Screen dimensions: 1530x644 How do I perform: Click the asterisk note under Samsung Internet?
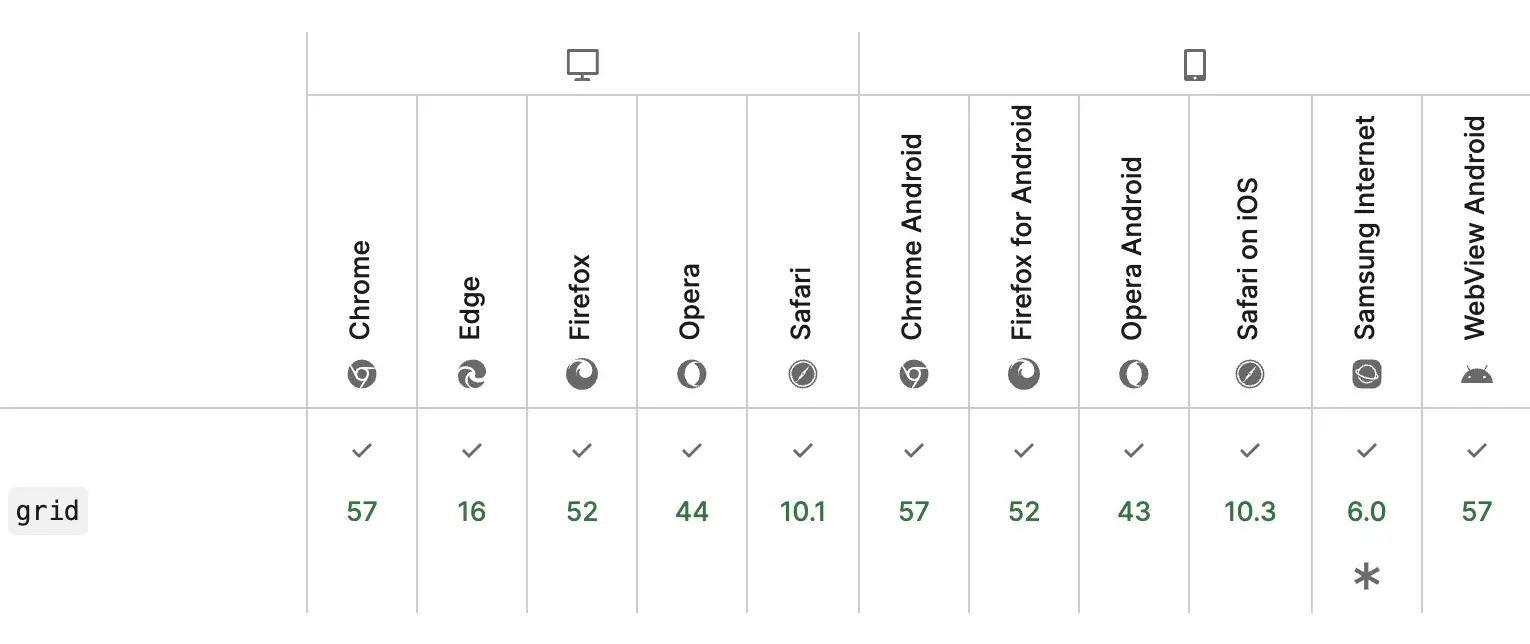point(1366,577)
